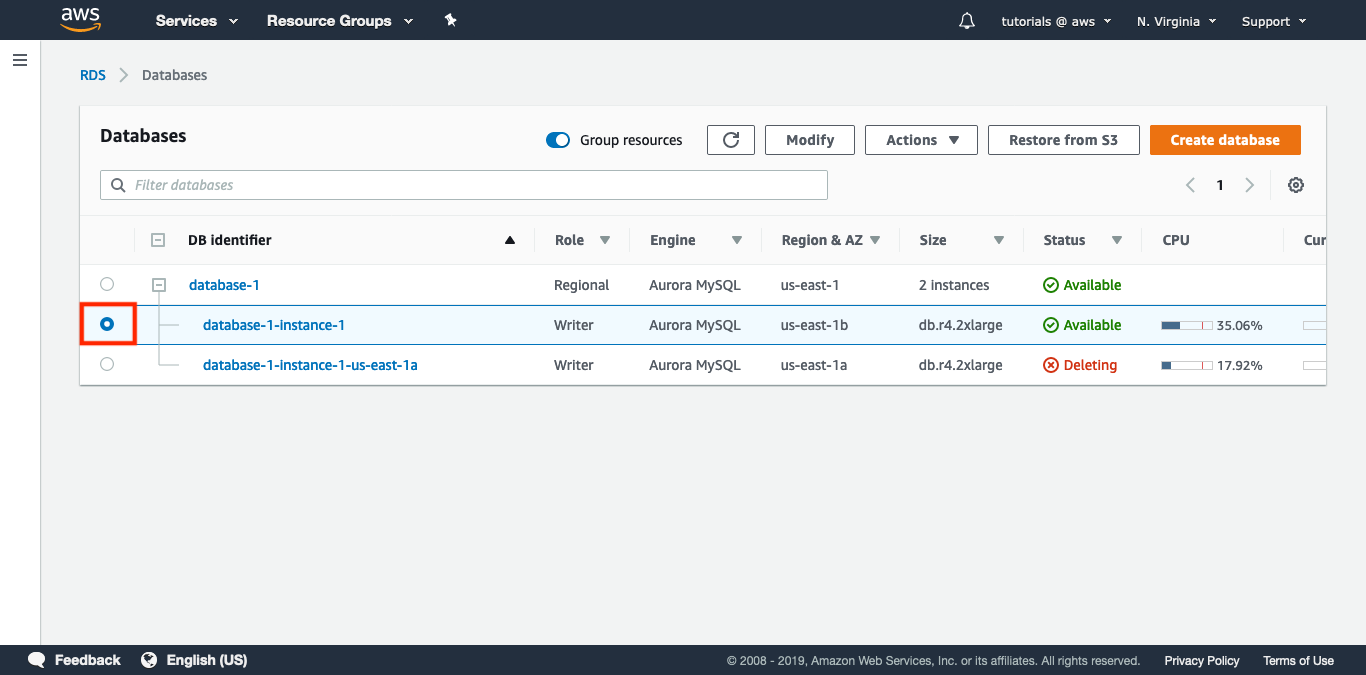This screenshot has height=675, width=1366.
Task: Click the us-east-1b region cell
Action: pyautogui.click(x=814, y=325)
